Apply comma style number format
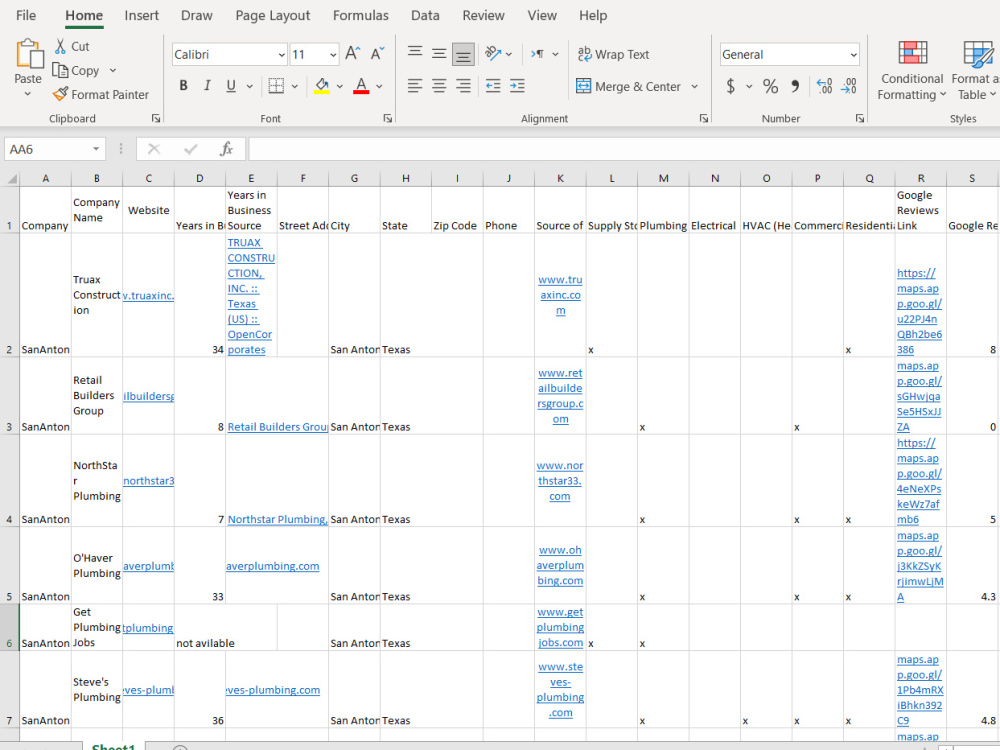 (x=795, y=86)
